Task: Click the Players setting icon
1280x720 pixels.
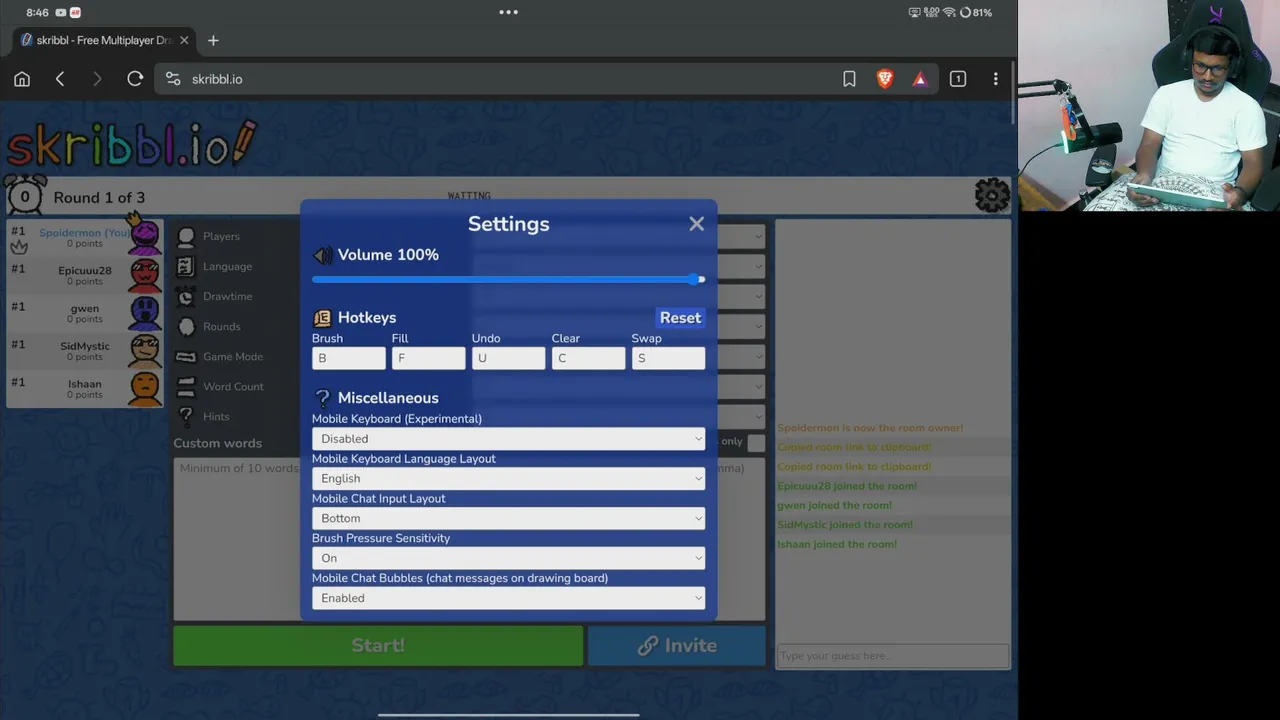Action: click(186, 237)
